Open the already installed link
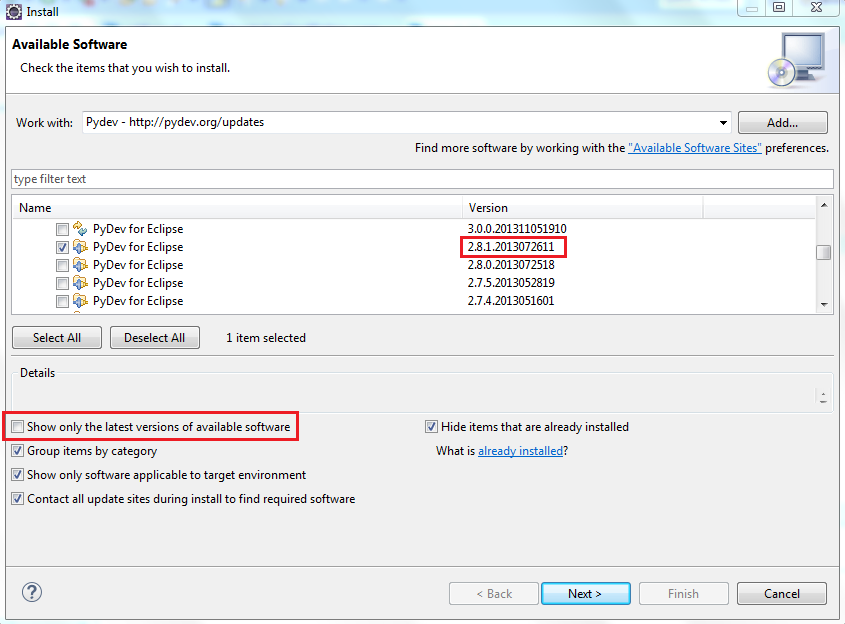845x624 pixels. point(520,450)
